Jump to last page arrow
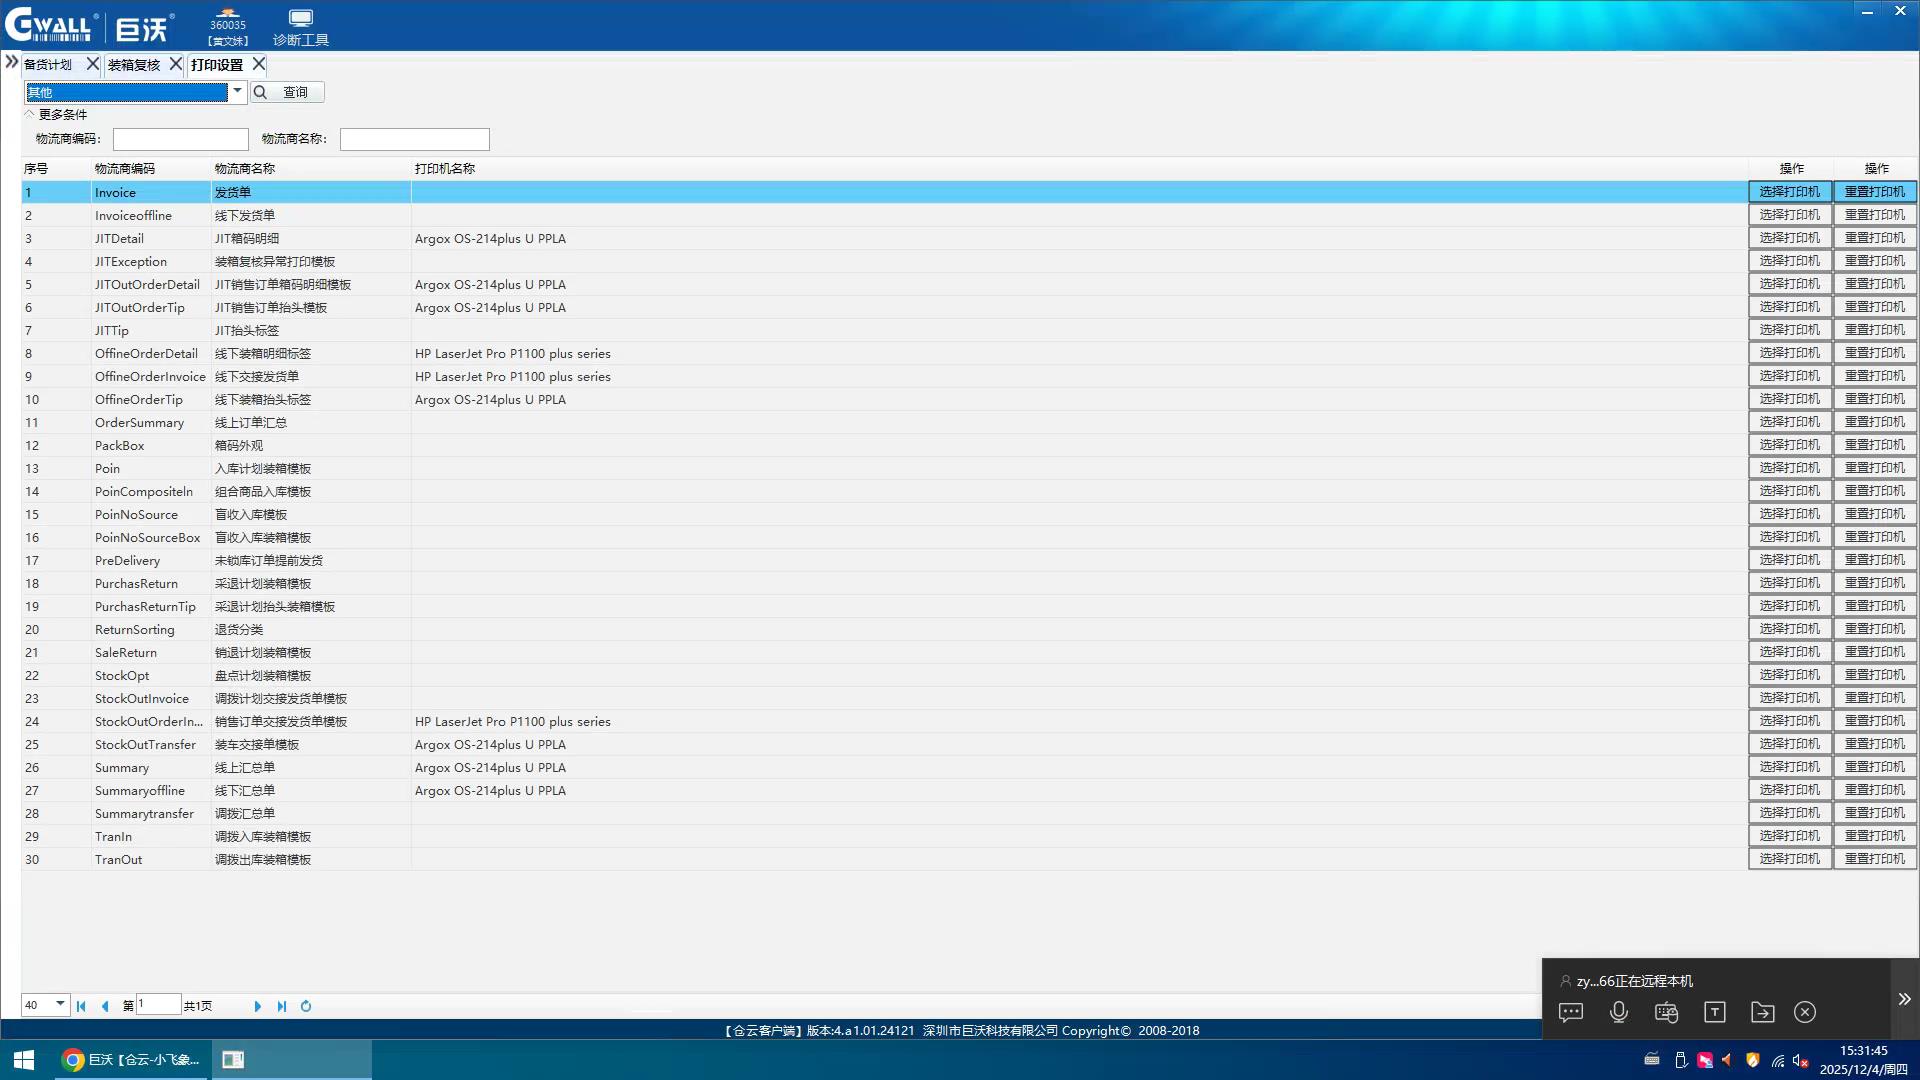This screenshot has width=1920, height=1080. coord(282,1006)
